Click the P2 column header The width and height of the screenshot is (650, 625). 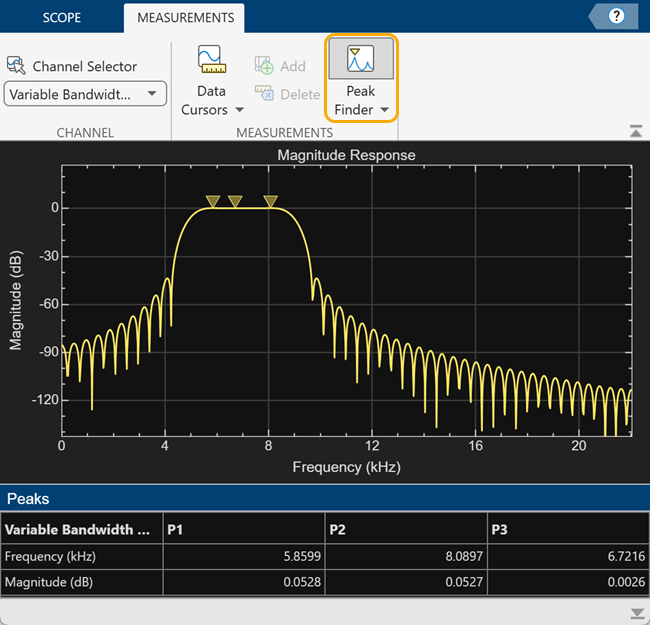[x=406, y=529]
